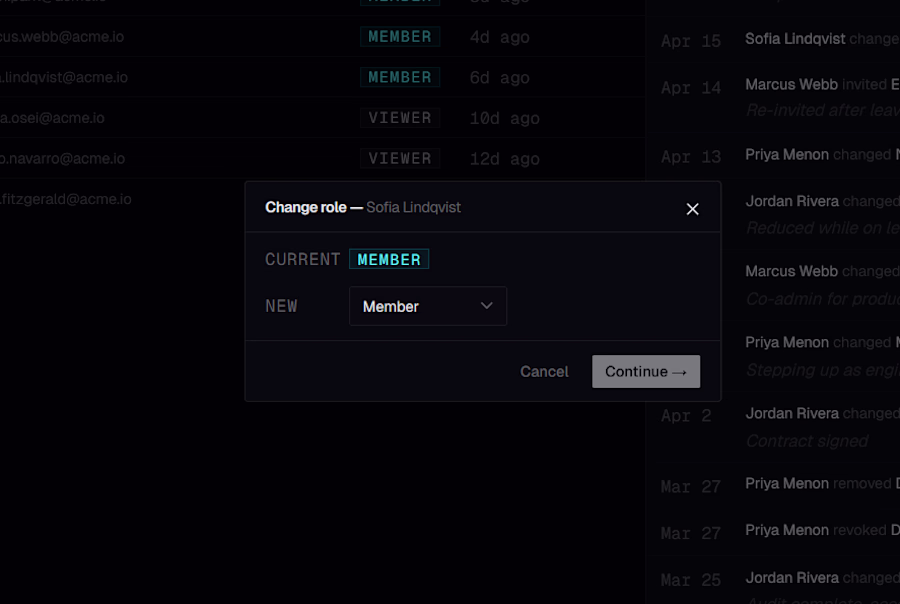Click the 'Co-admin for product' activity note

(820, 298)
